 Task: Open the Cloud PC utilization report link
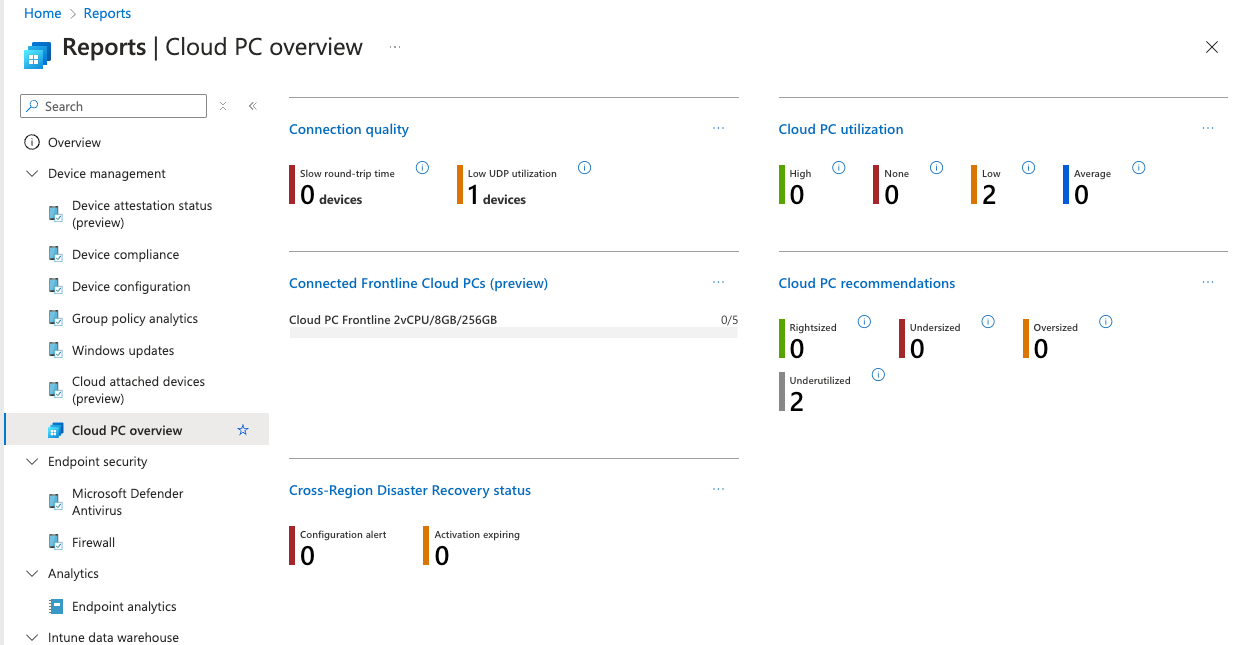(841, 129)
